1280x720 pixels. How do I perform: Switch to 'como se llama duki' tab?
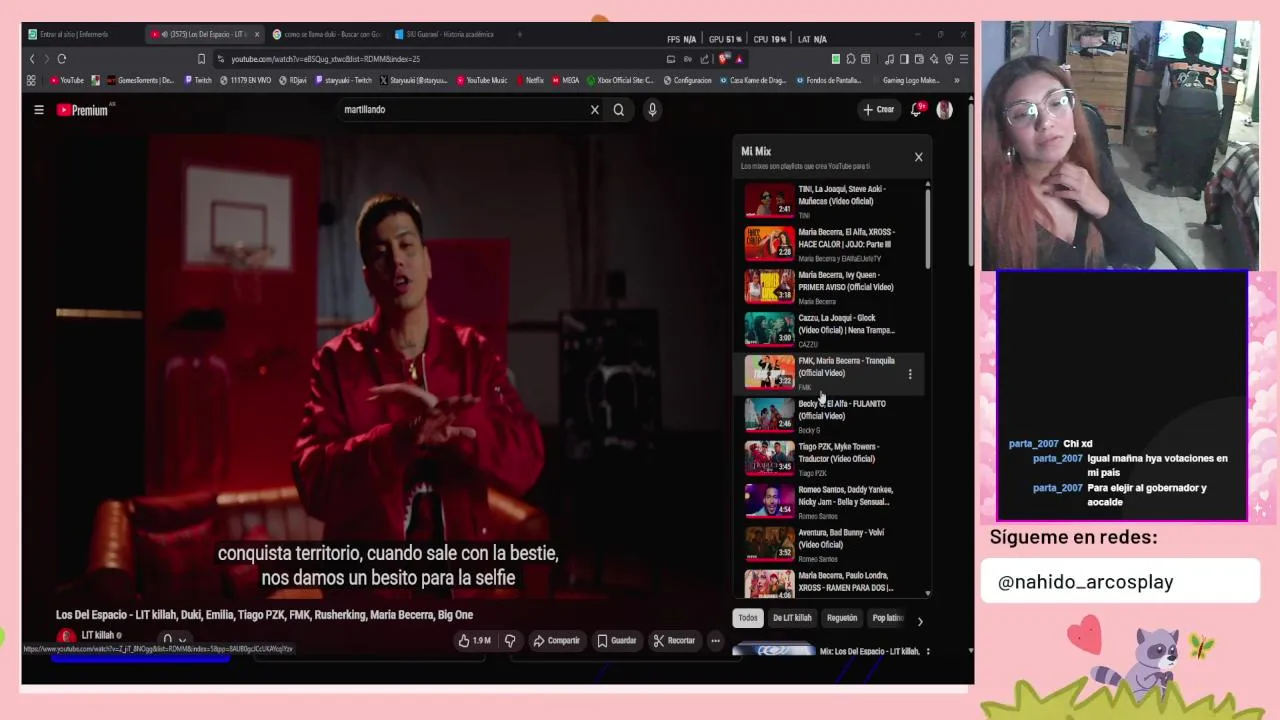click(328, 34)
